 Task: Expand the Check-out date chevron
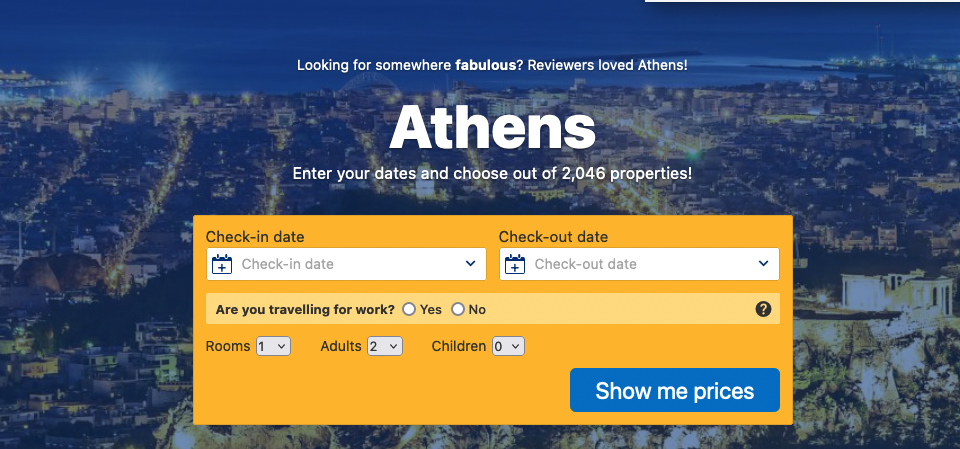pos(763,263)
